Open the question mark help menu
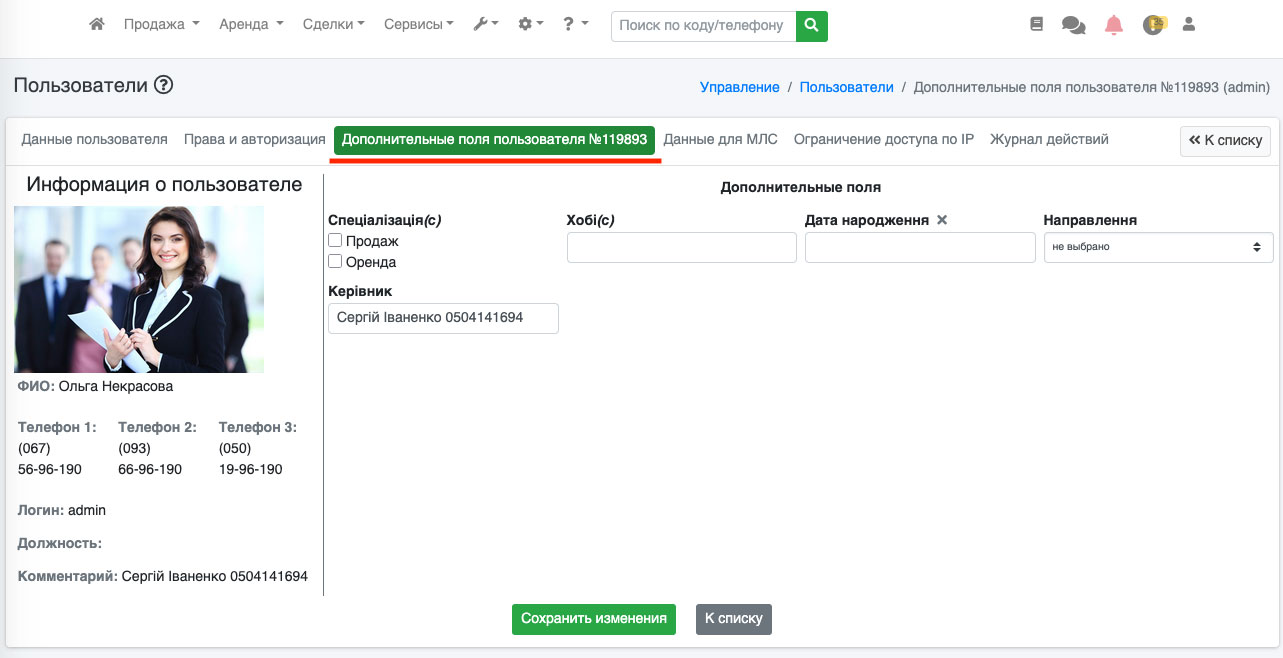Viewport: 1283px width, 658px height. [x=575, y=24]
